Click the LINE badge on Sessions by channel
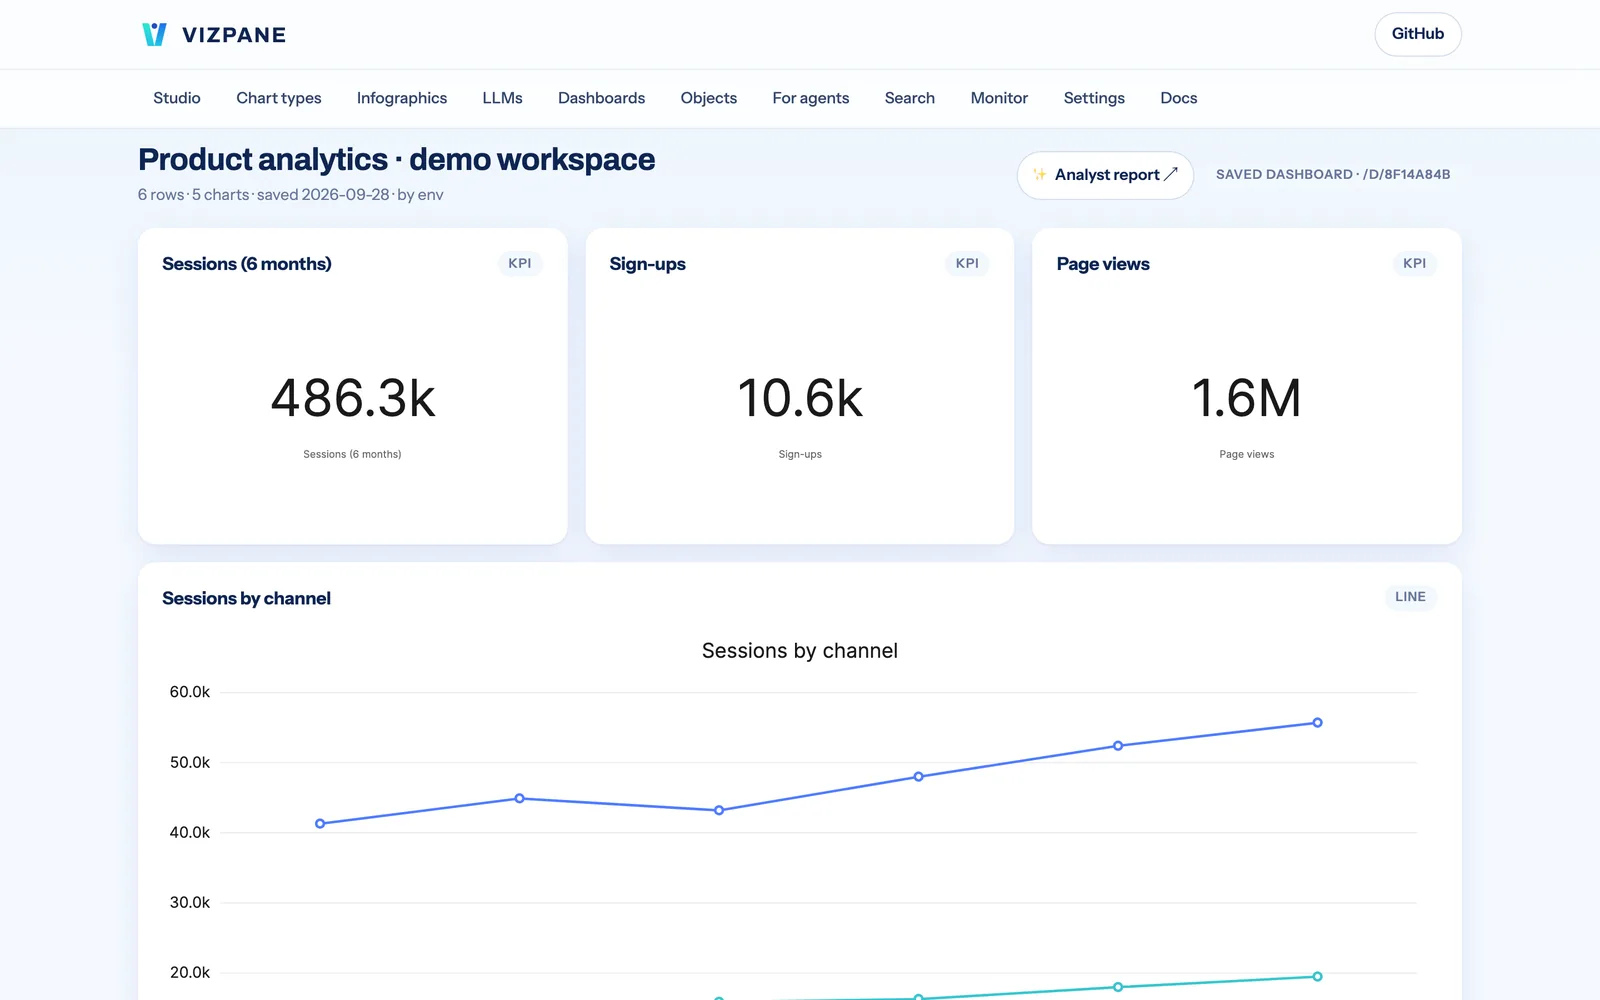The height and width of the screenshot is (1000, 1600). pos(1410,597)
